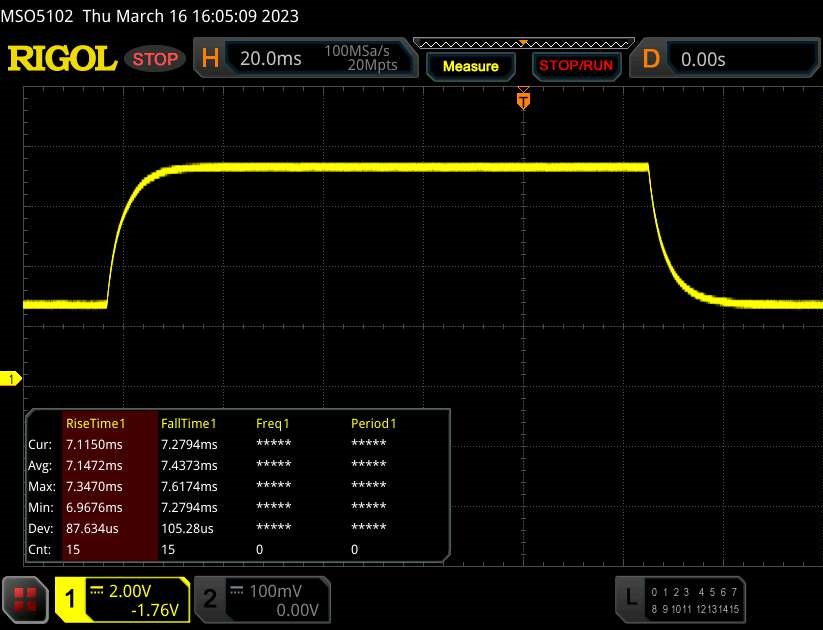Select the 0.00s delay value
This screenshot has width=823, height=630.
pos(703,60)
